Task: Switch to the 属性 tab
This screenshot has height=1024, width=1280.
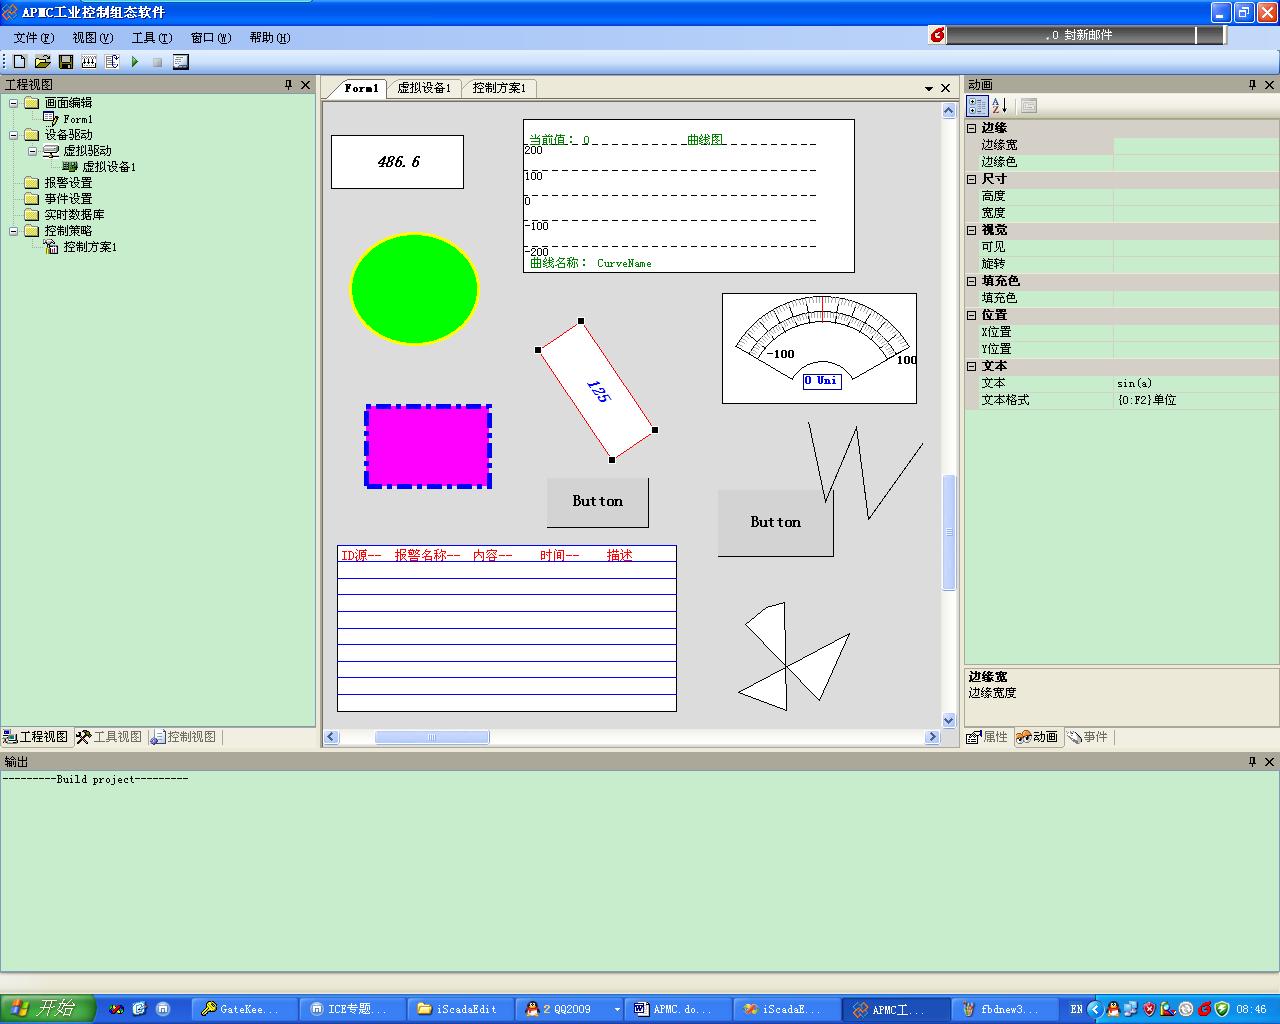Action: 988,737
